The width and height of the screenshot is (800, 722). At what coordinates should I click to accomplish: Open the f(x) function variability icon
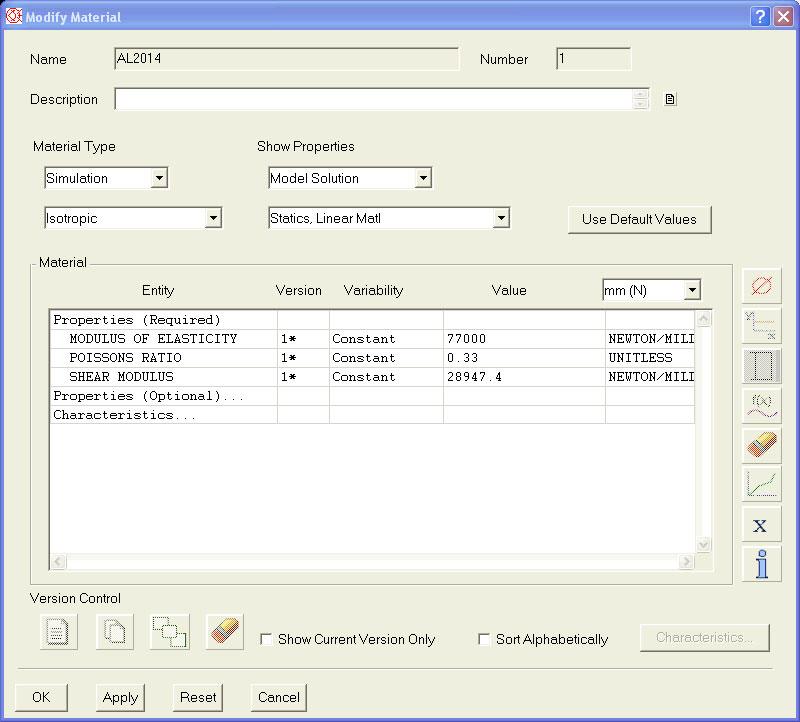761,405
